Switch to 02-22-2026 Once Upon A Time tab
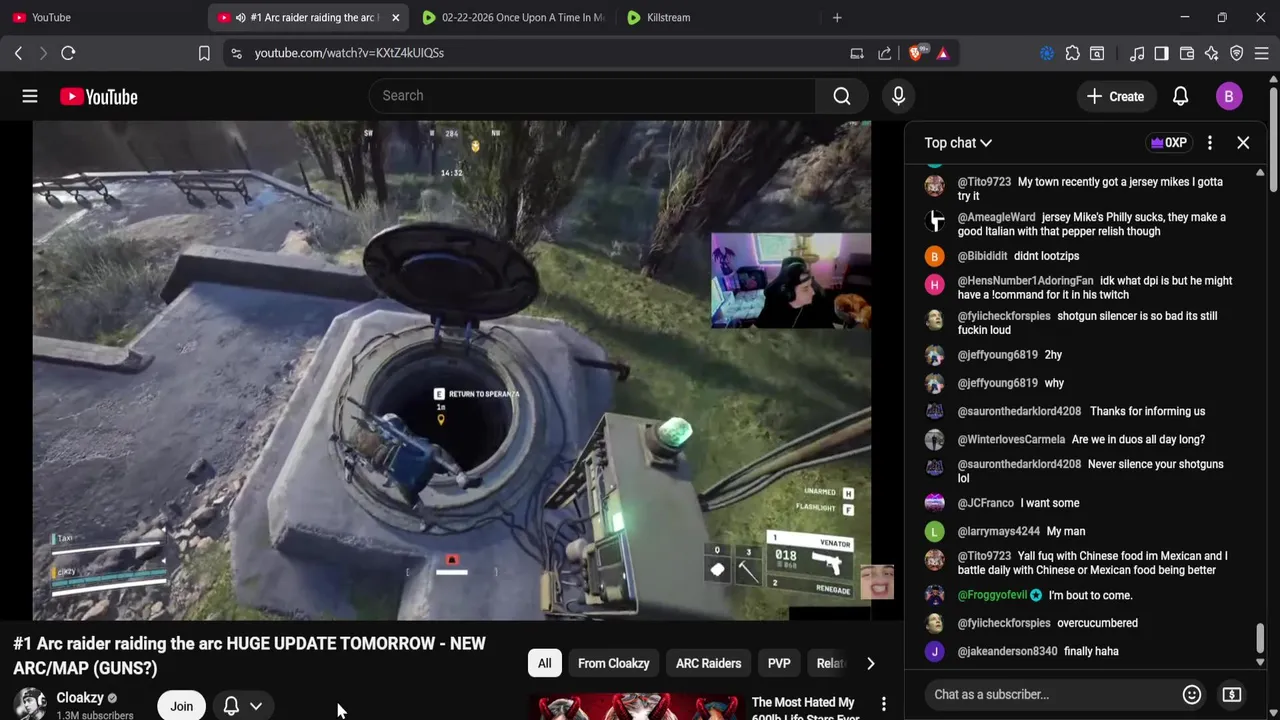 point(513,17)
